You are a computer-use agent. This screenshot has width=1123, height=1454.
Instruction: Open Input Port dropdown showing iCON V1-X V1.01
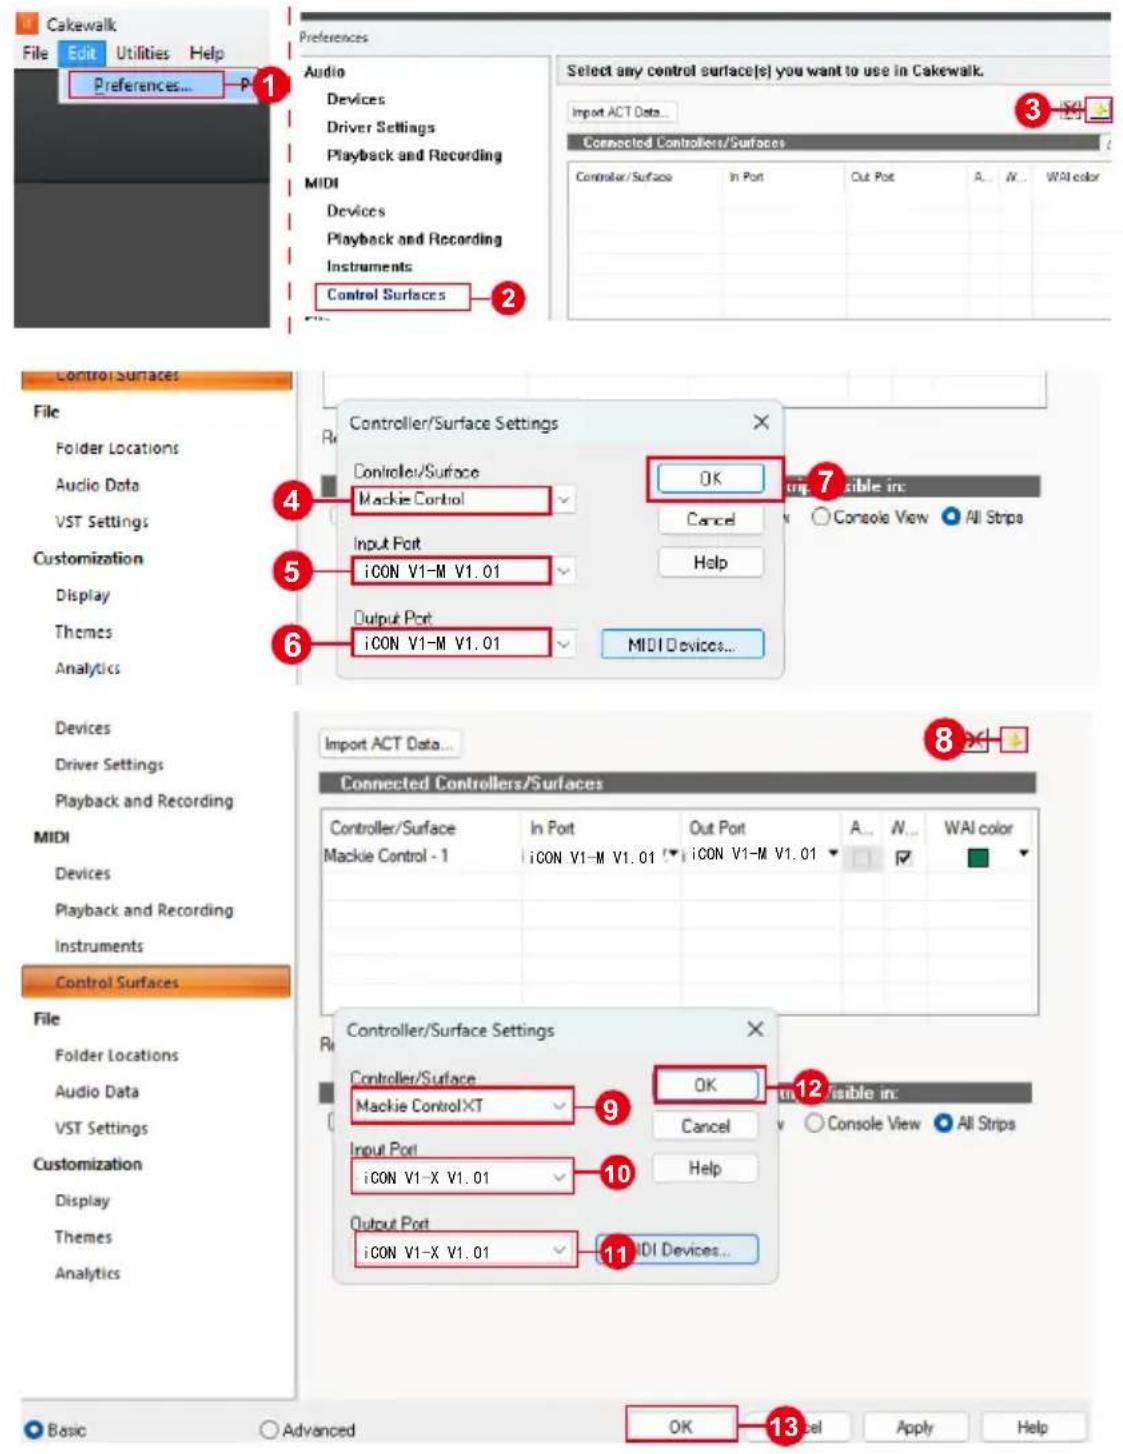559,1177
